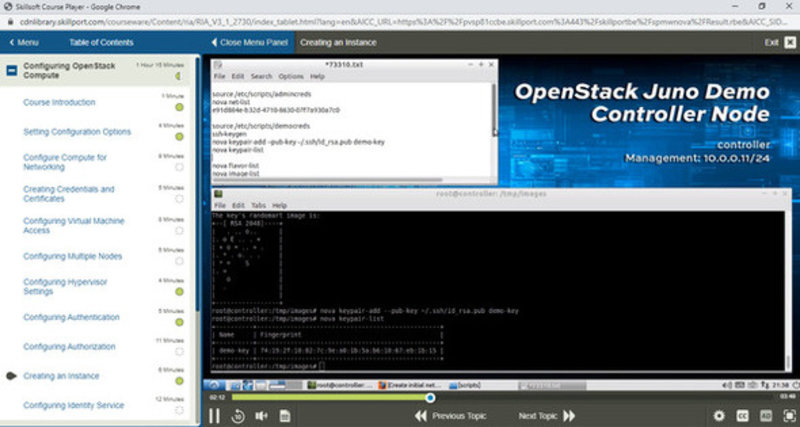
Task: Open Course Introduction topic
Action: [x=59, y=102]
